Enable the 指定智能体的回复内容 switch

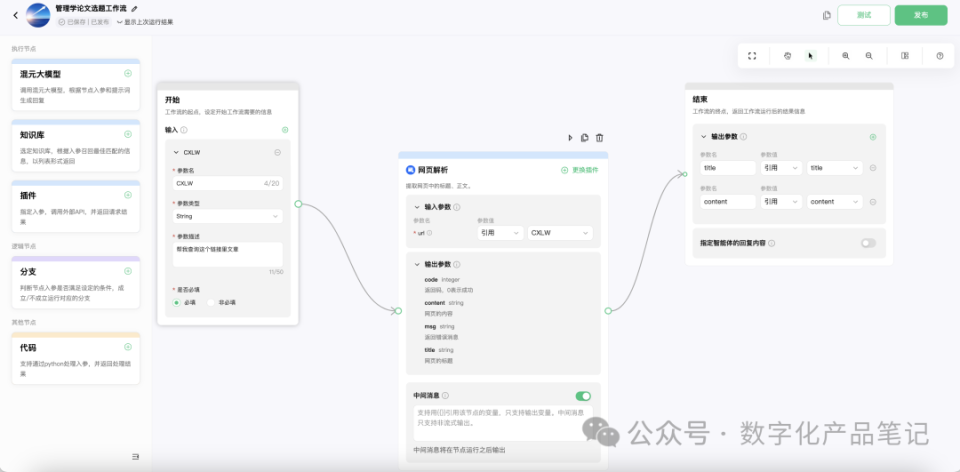(868, 243)
